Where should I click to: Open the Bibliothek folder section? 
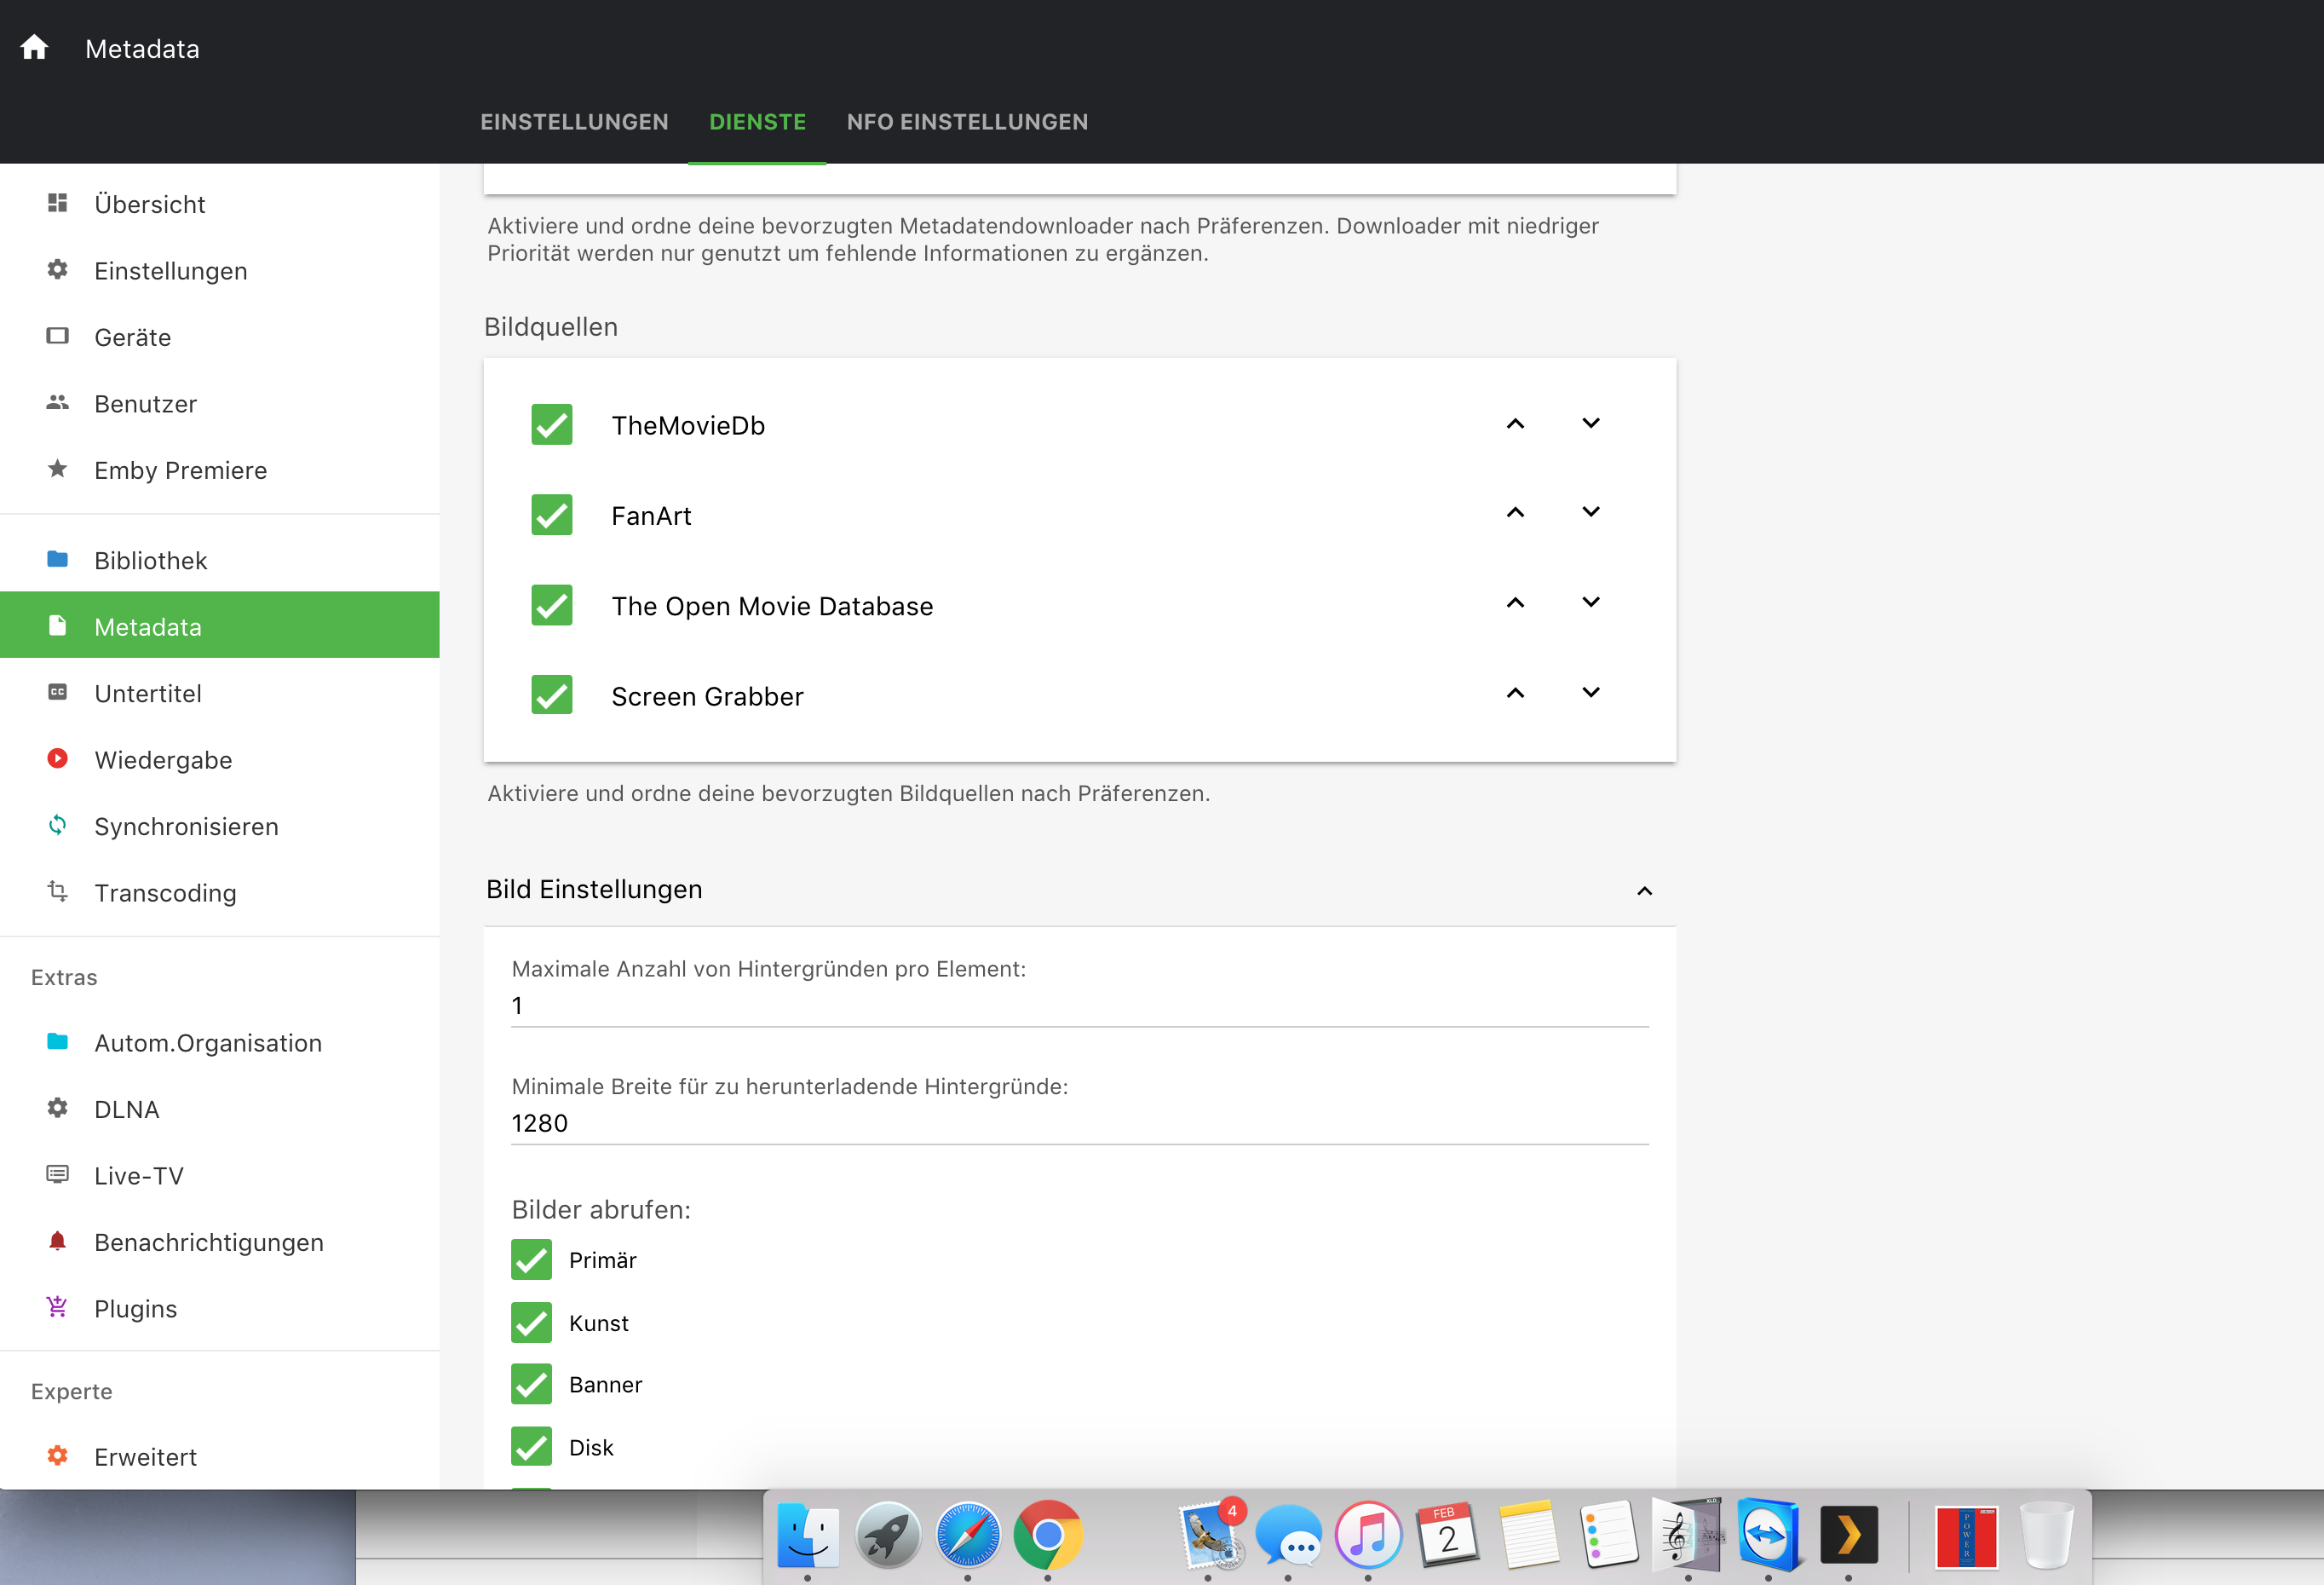(x=220, y=560)
